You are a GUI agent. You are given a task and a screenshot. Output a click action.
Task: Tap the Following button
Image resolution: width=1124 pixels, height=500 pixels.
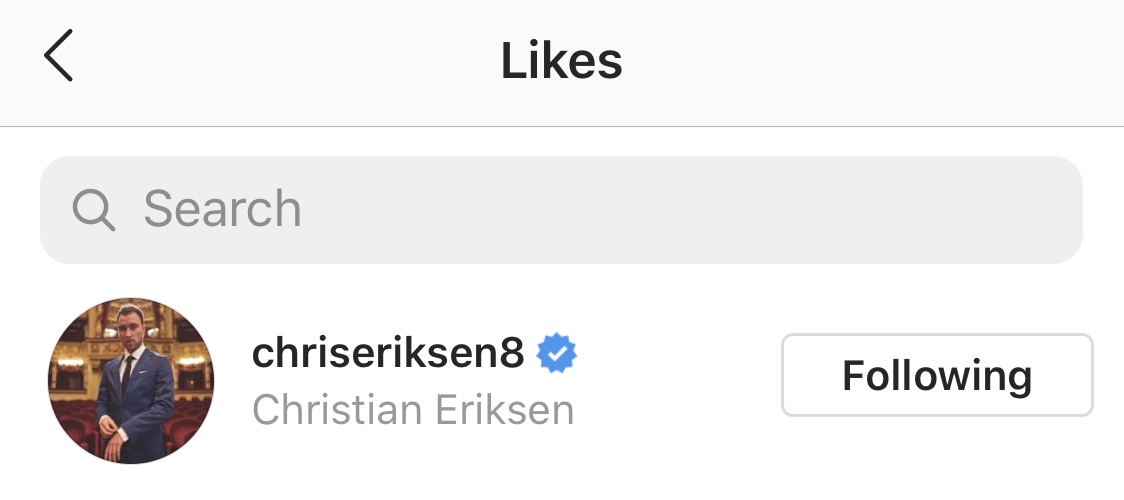tap(937, 375)
